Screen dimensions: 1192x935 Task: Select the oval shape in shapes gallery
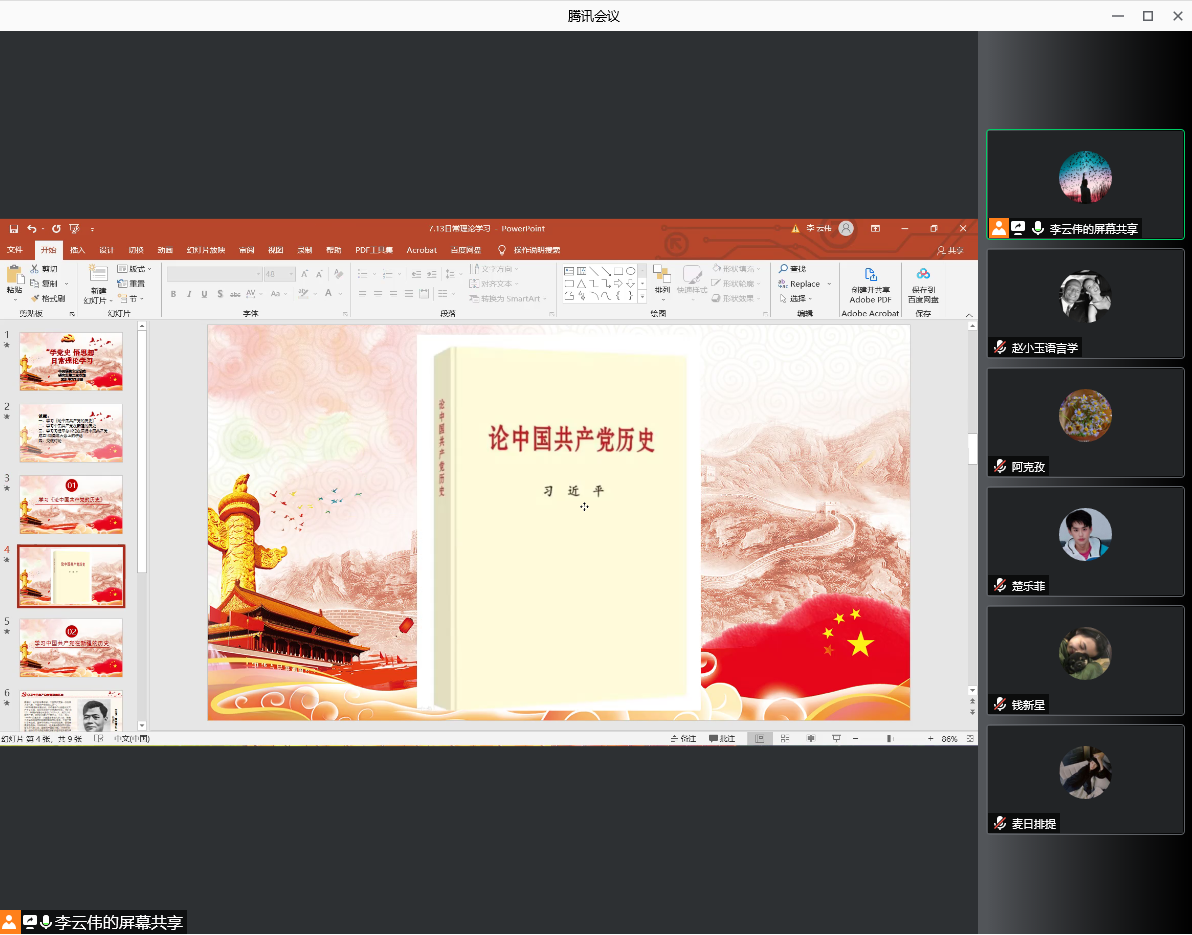(630, 271)
